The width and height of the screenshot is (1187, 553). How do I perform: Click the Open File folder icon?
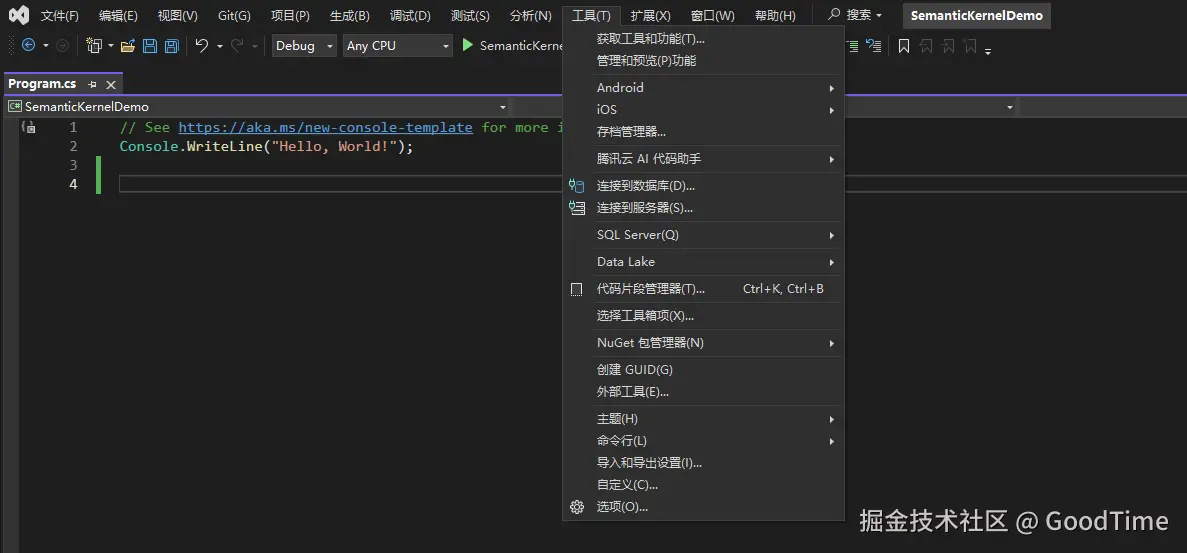(128, 46)
